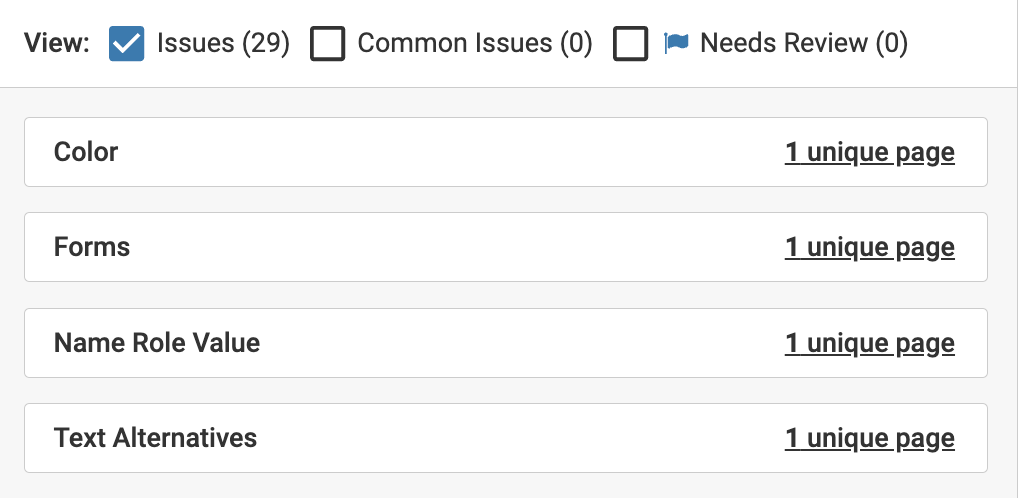The image size is (1018, 498).
Task: Select the Text Alternatives heading text
Action: [x=155, y=438]
